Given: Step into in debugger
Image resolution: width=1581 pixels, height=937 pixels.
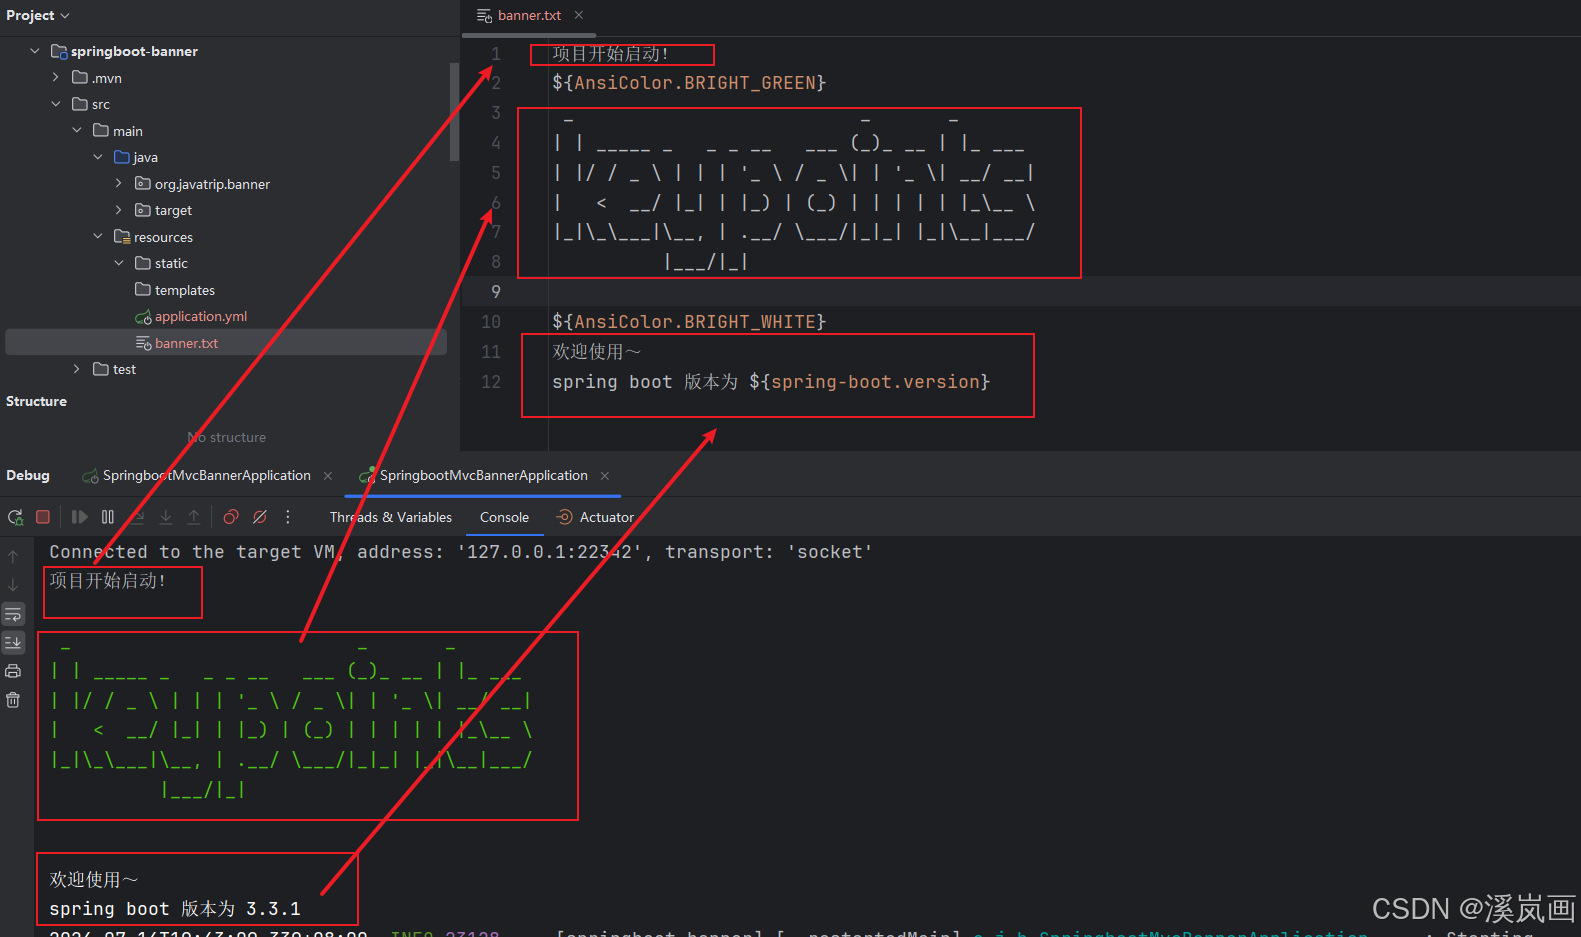Looking at the screenshot, I should click(x=166, y=517).
